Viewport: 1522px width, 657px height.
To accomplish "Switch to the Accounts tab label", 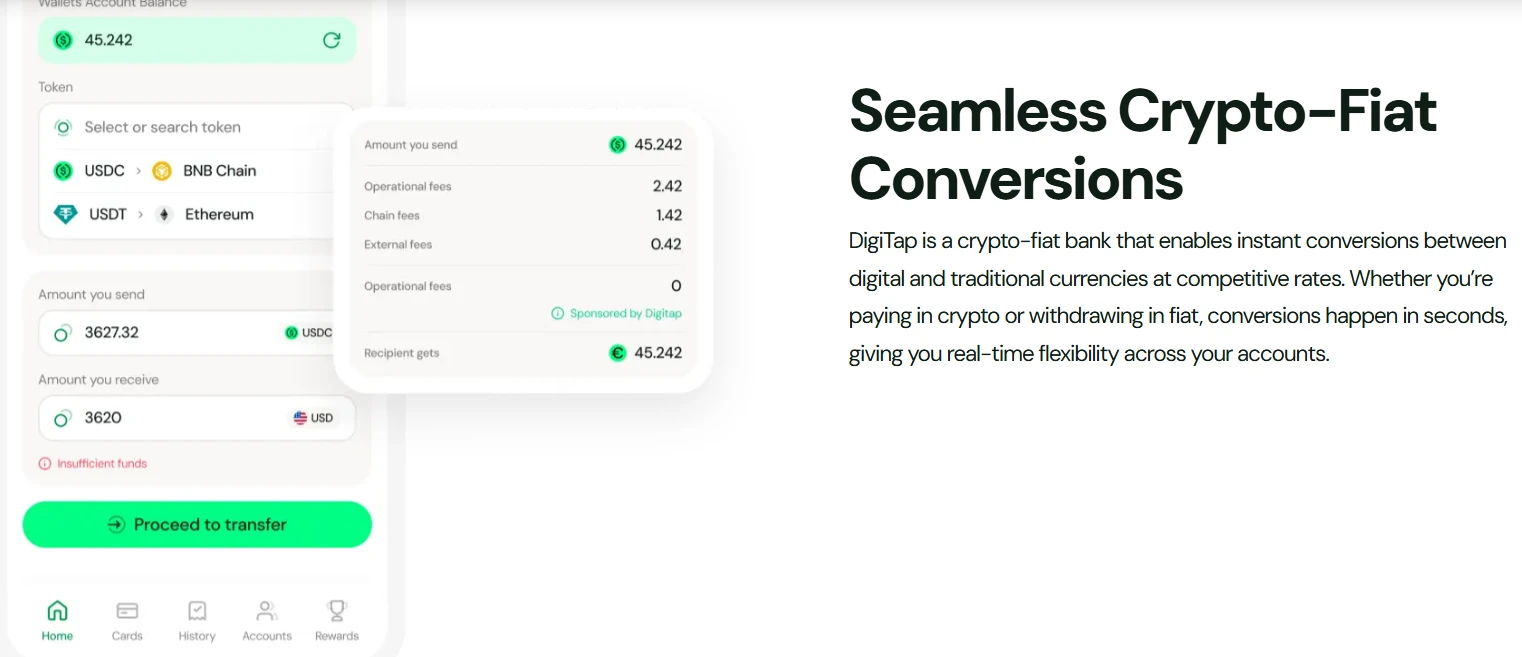I will coord(267,636).
